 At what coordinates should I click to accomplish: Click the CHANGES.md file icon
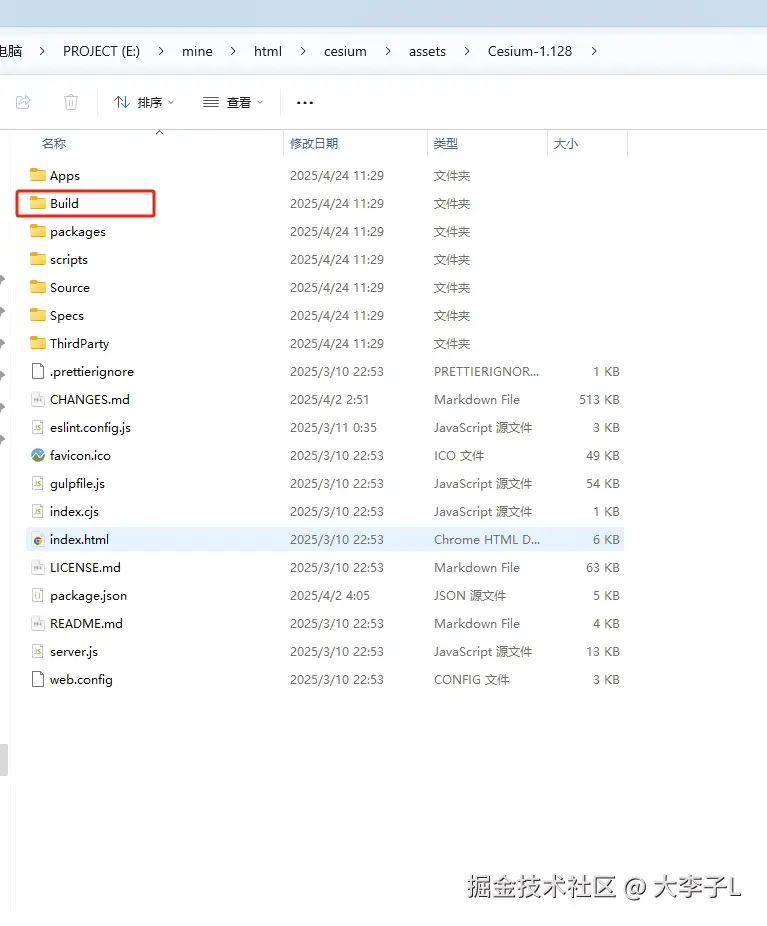pos(38,399)
